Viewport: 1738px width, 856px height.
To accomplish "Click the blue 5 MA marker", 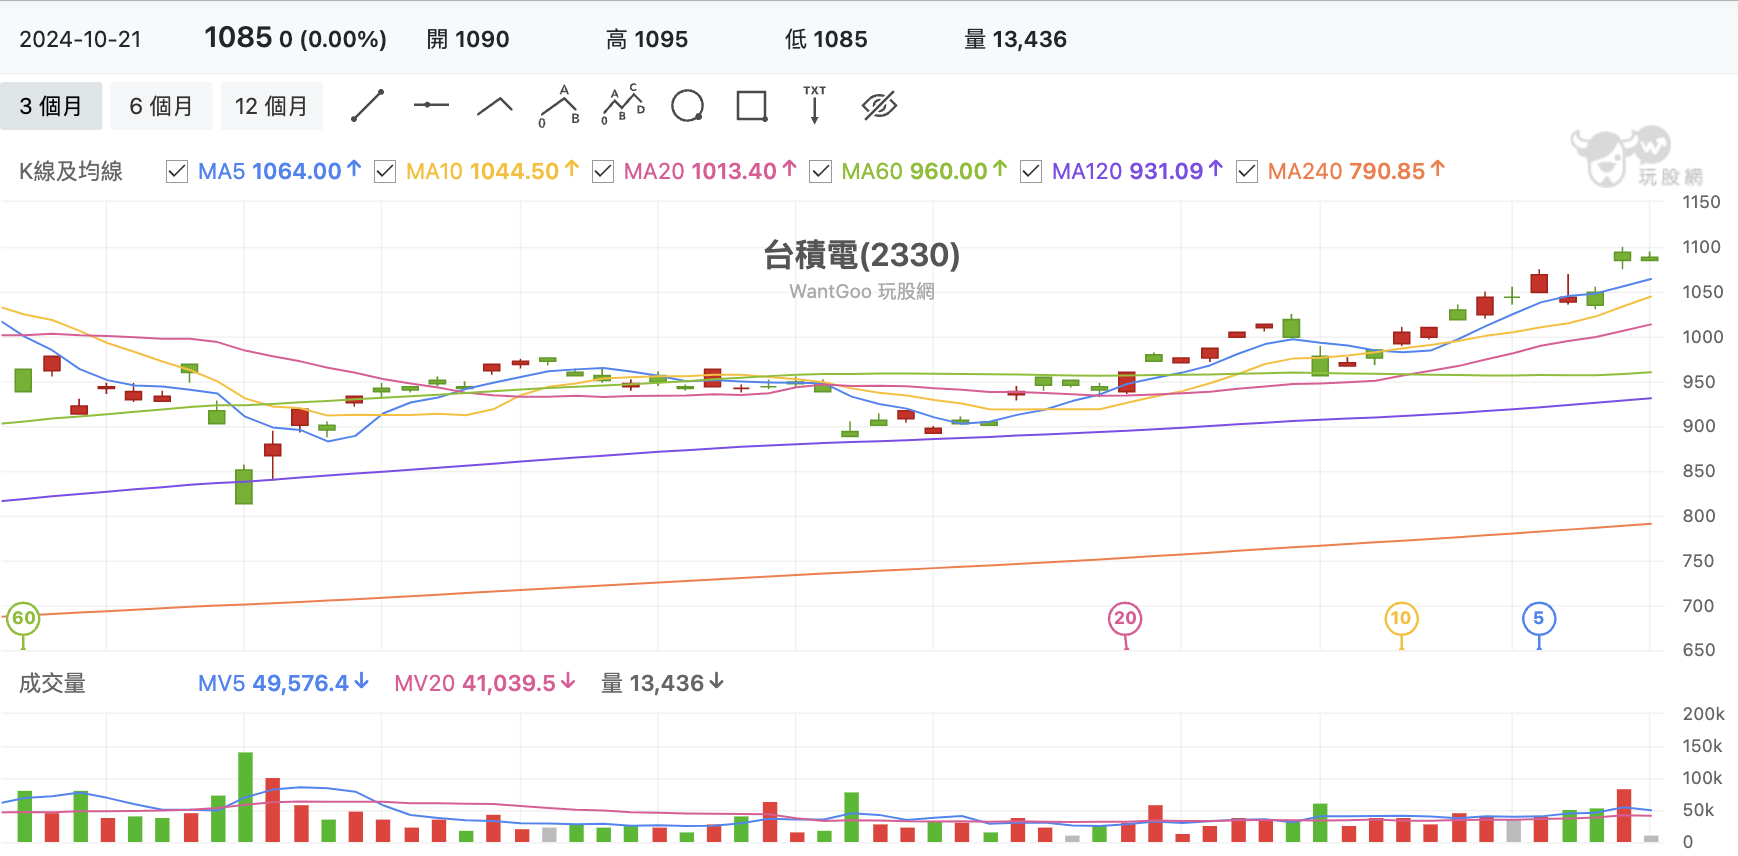I will (x=1539, y=618).
